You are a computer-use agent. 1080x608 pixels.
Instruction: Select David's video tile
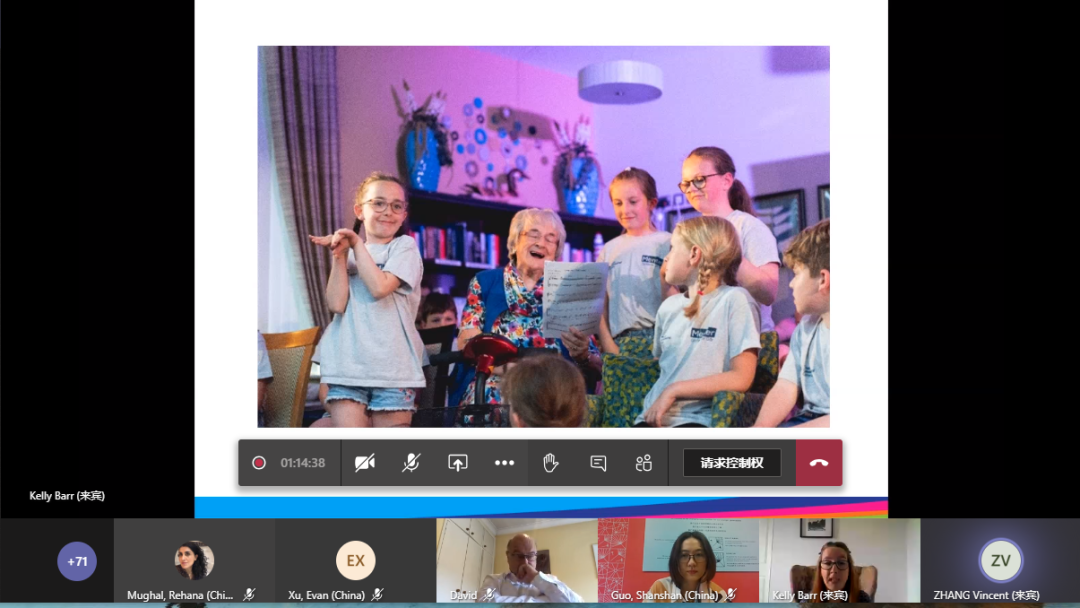(516, 560)
